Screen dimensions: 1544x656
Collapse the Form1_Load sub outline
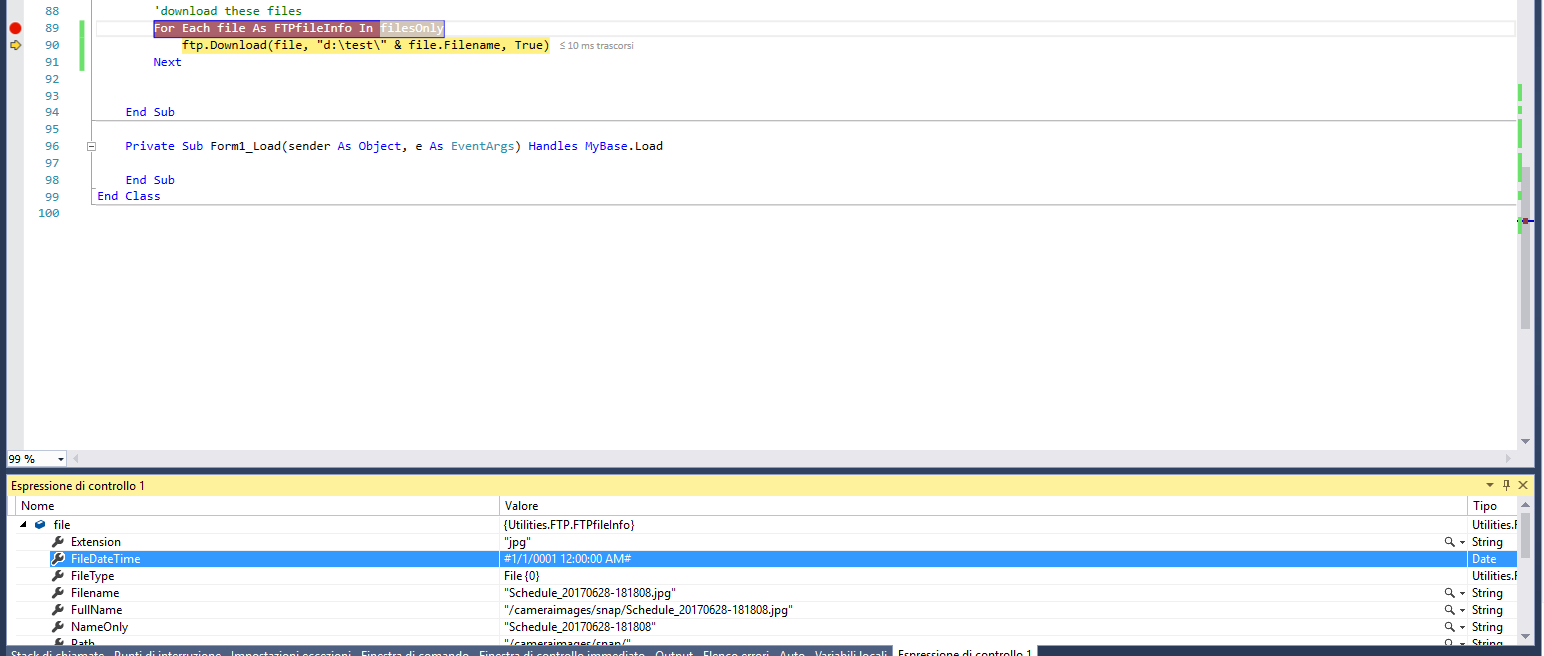pyautogui.click(x=91, y=146)
